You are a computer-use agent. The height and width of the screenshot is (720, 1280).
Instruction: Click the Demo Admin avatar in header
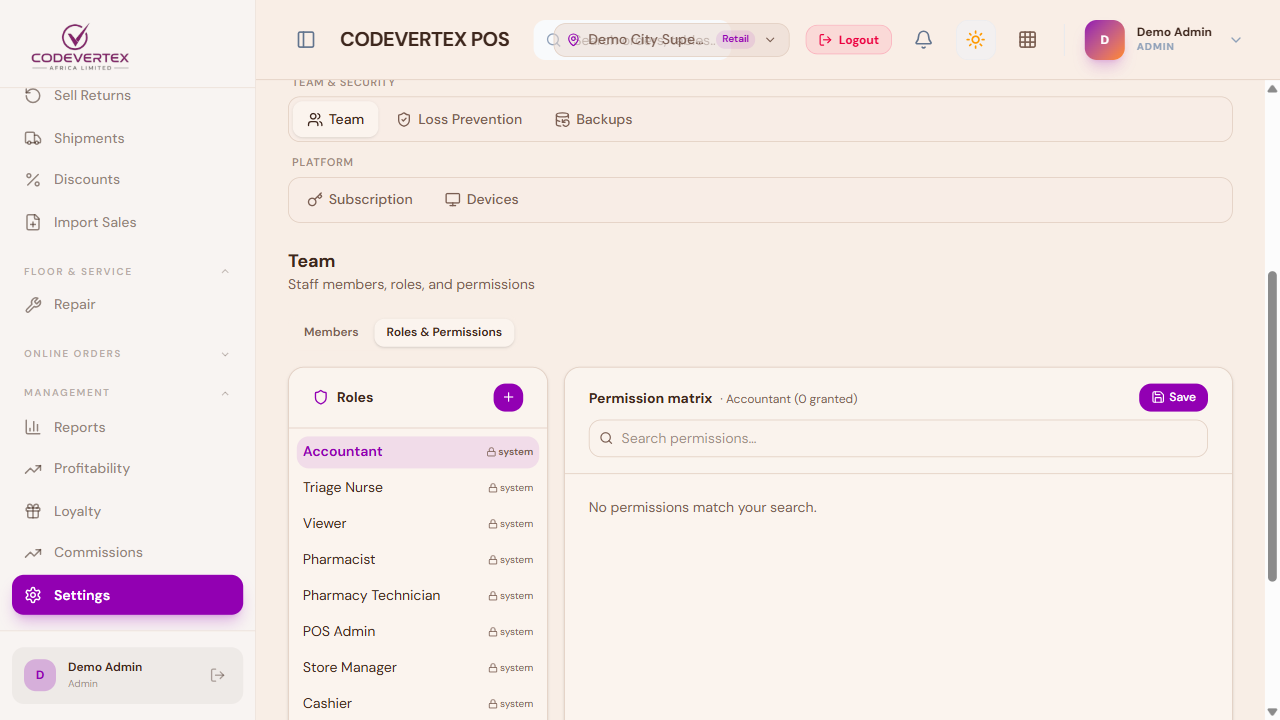click(1105, 40)
